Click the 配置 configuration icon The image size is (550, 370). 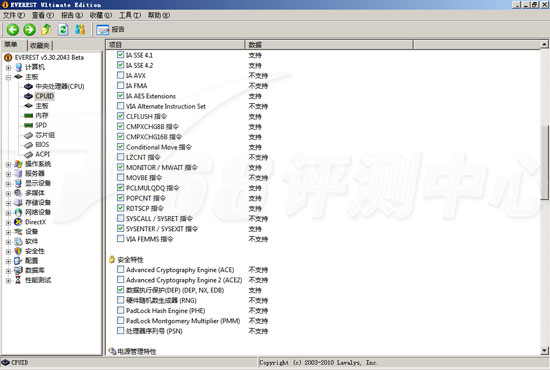18,261
